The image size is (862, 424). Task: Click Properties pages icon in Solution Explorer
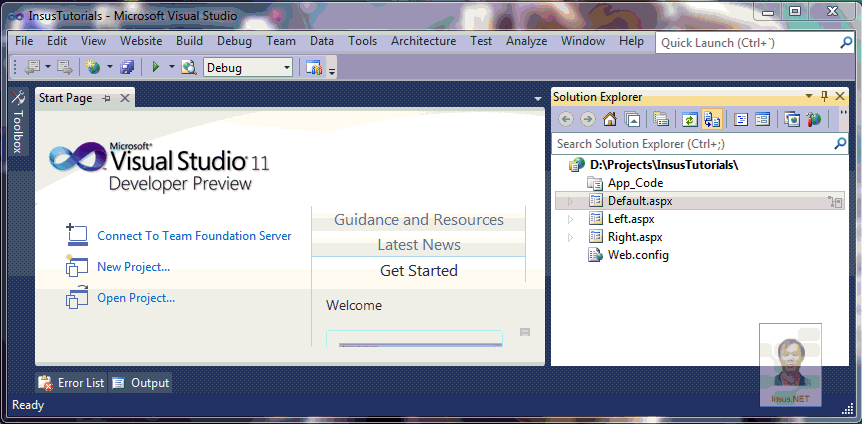[661, 119]
